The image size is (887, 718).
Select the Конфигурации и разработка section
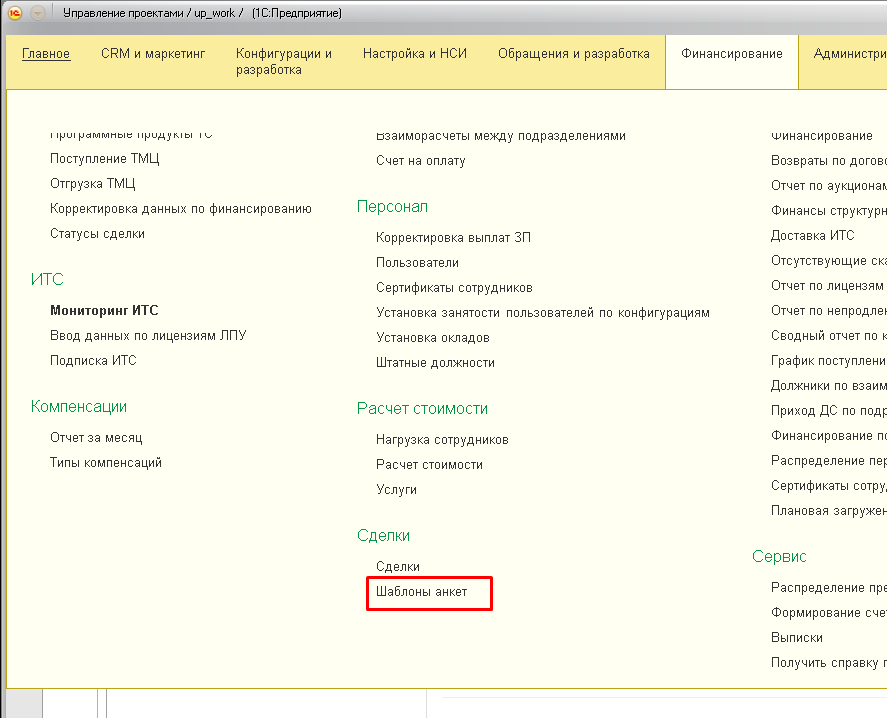[284, 61]
